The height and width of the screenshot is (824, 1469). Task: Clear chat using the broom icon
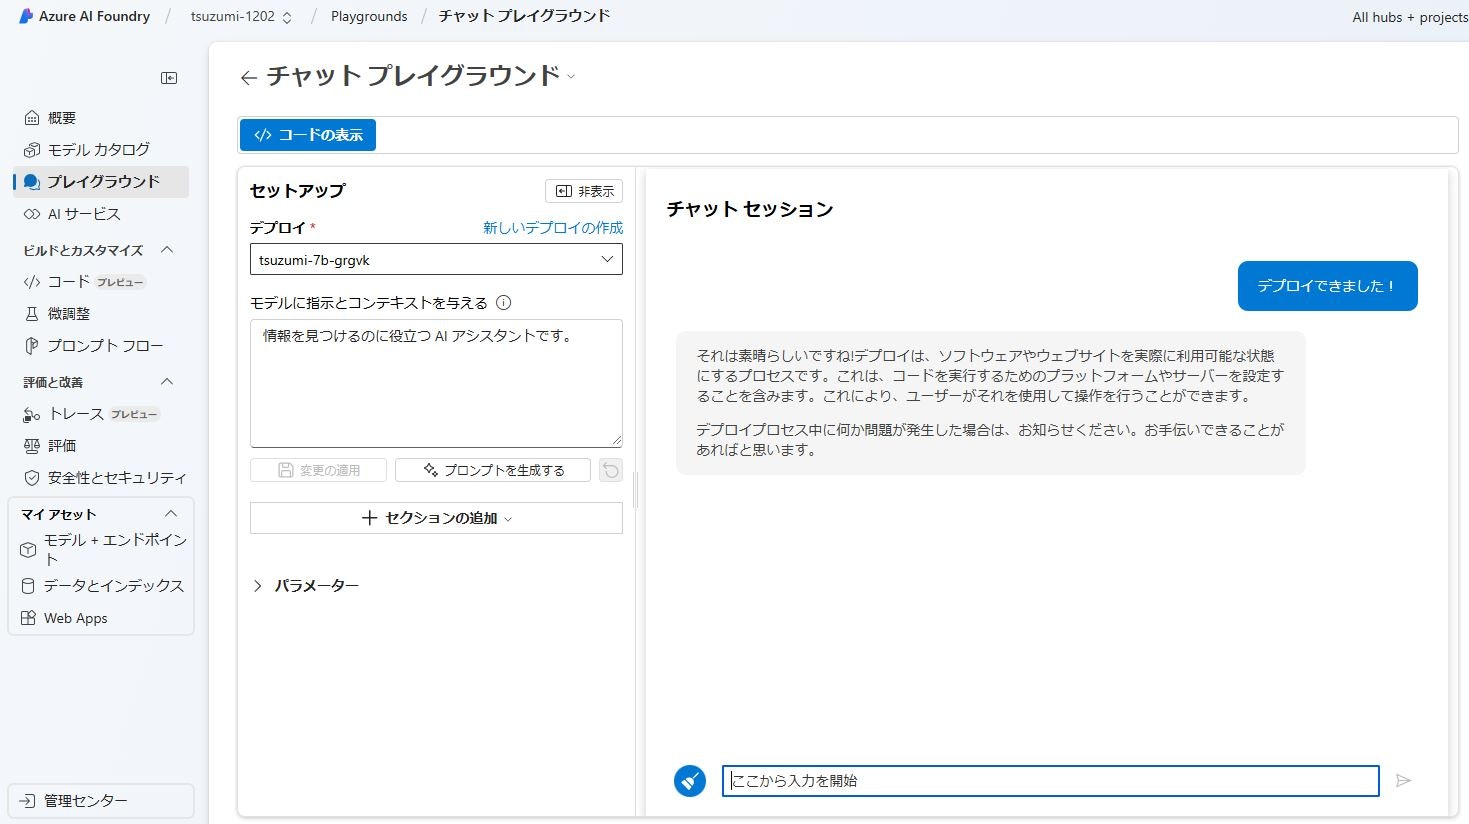pos(690,780)
